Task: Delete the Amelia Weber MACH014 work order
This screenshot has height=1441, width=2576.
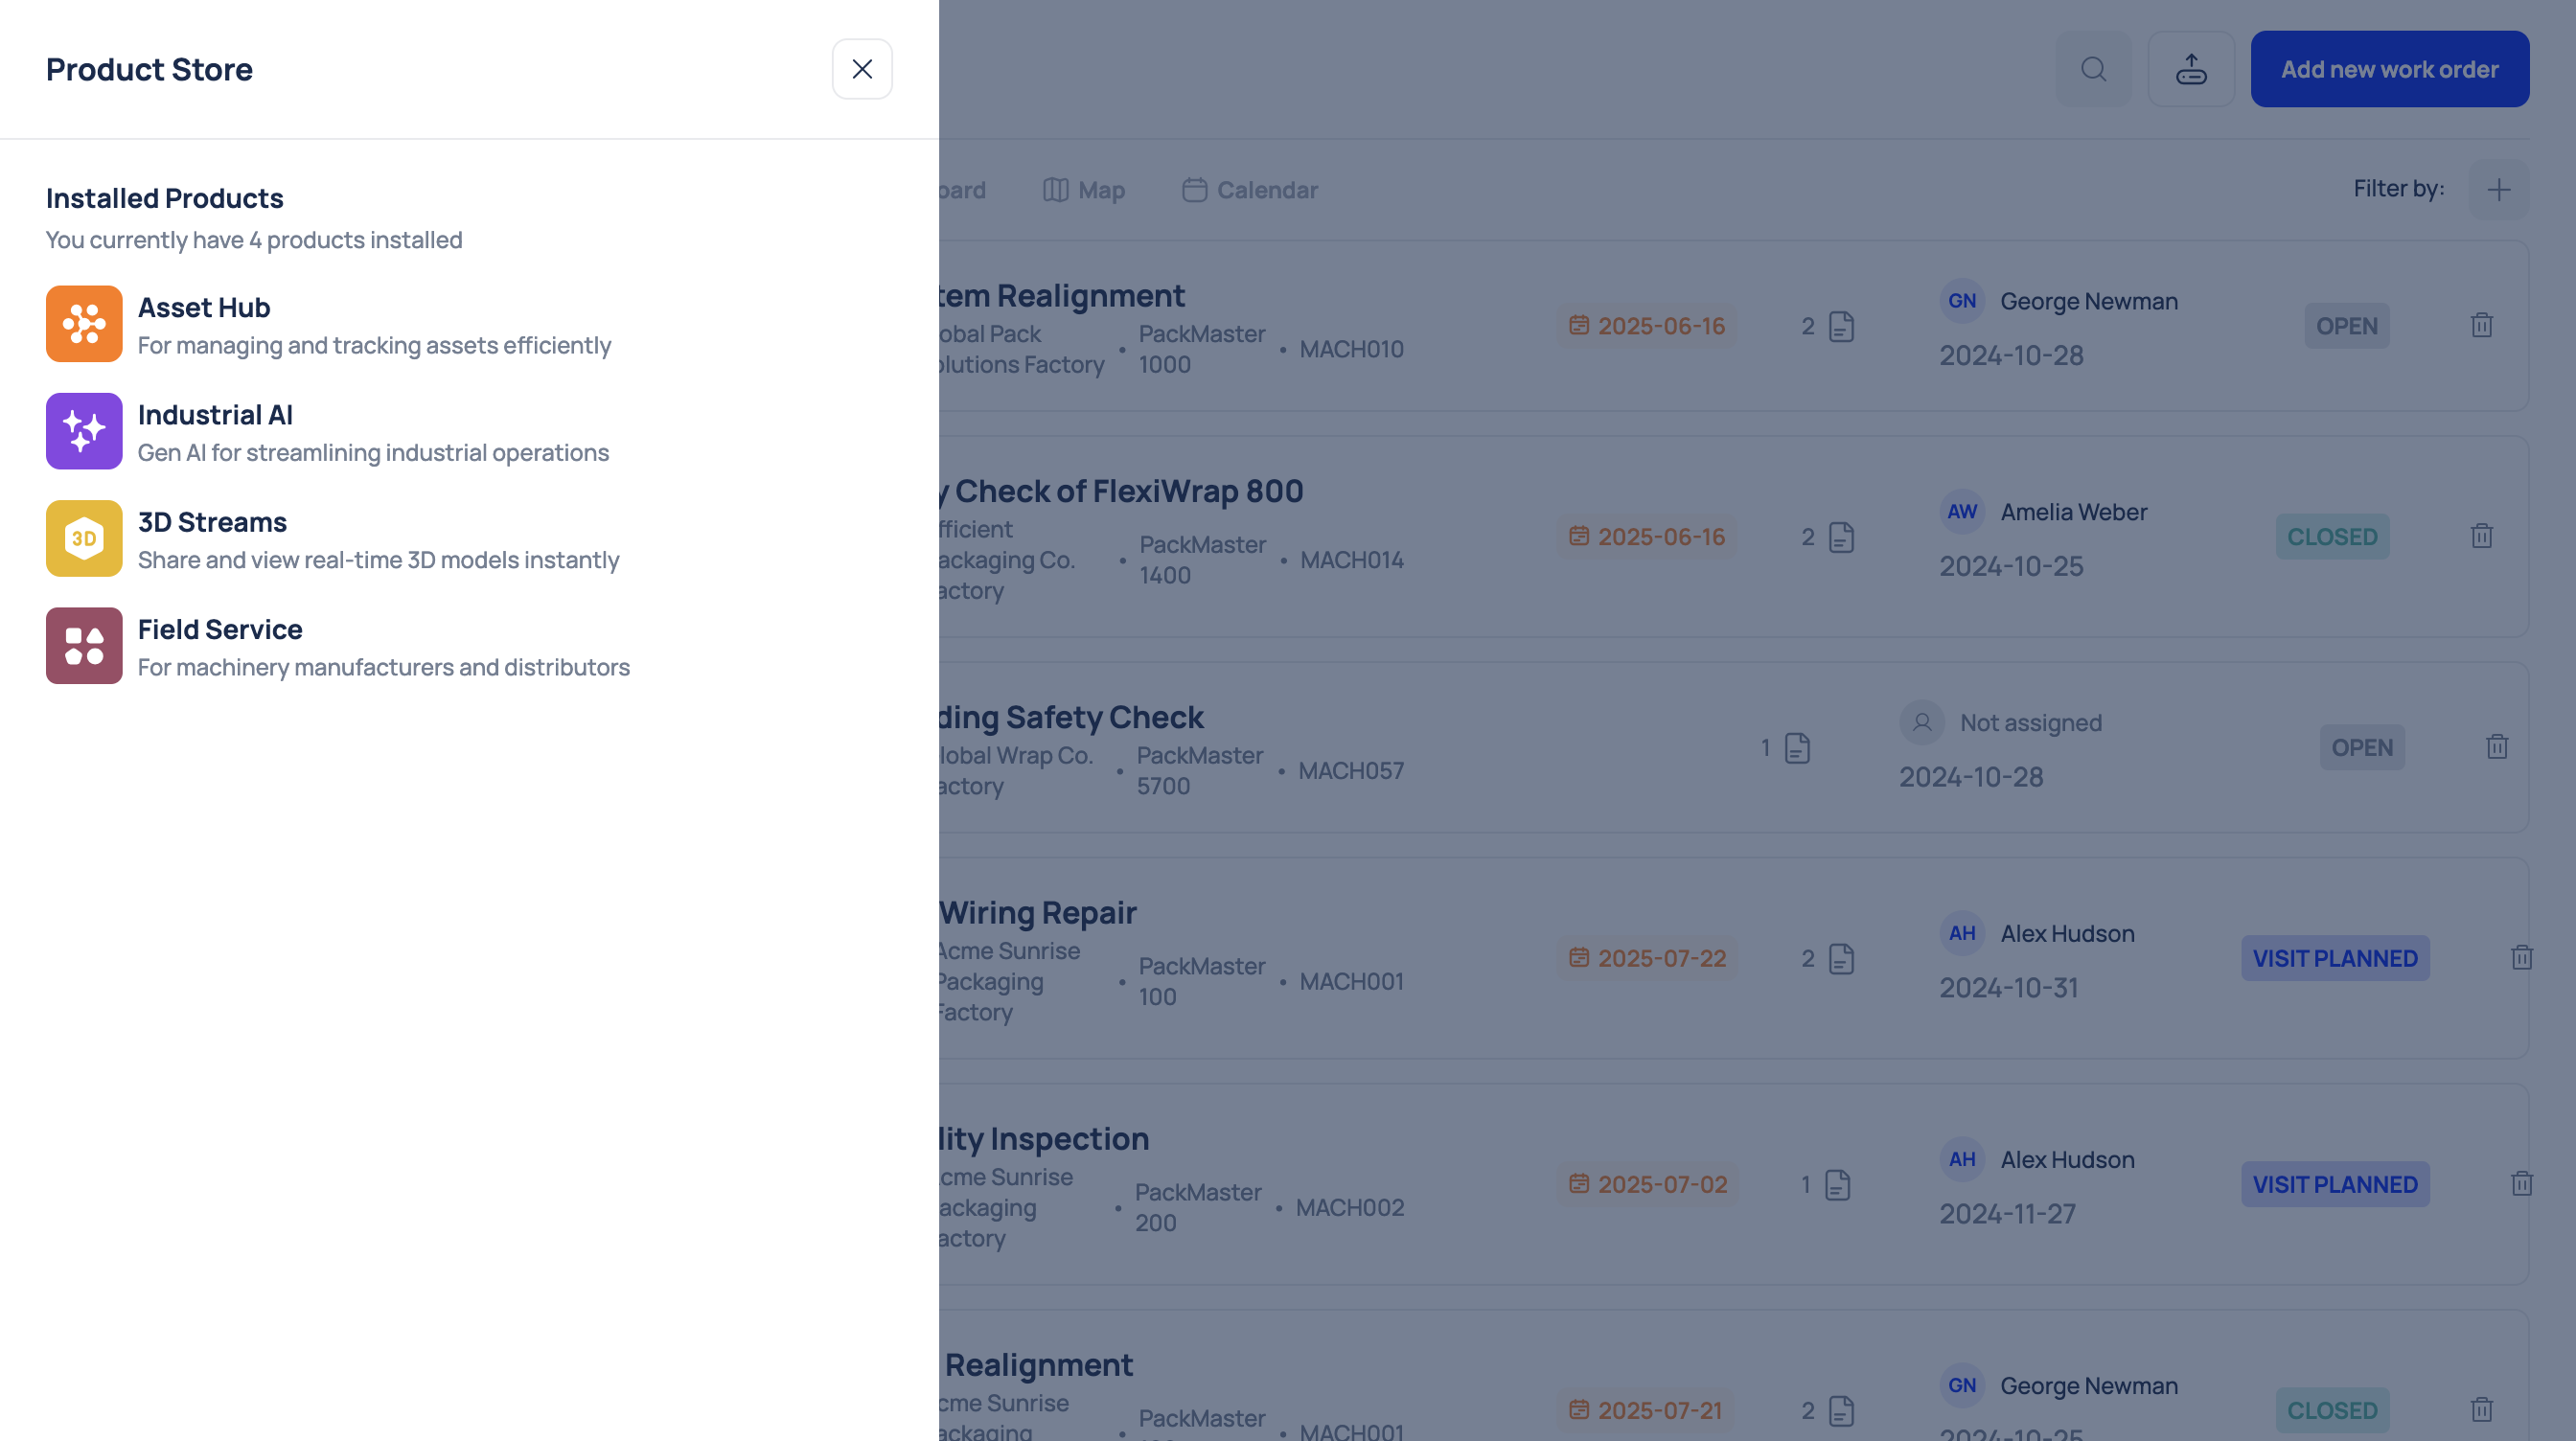Action: click(x=2482, y=537)
